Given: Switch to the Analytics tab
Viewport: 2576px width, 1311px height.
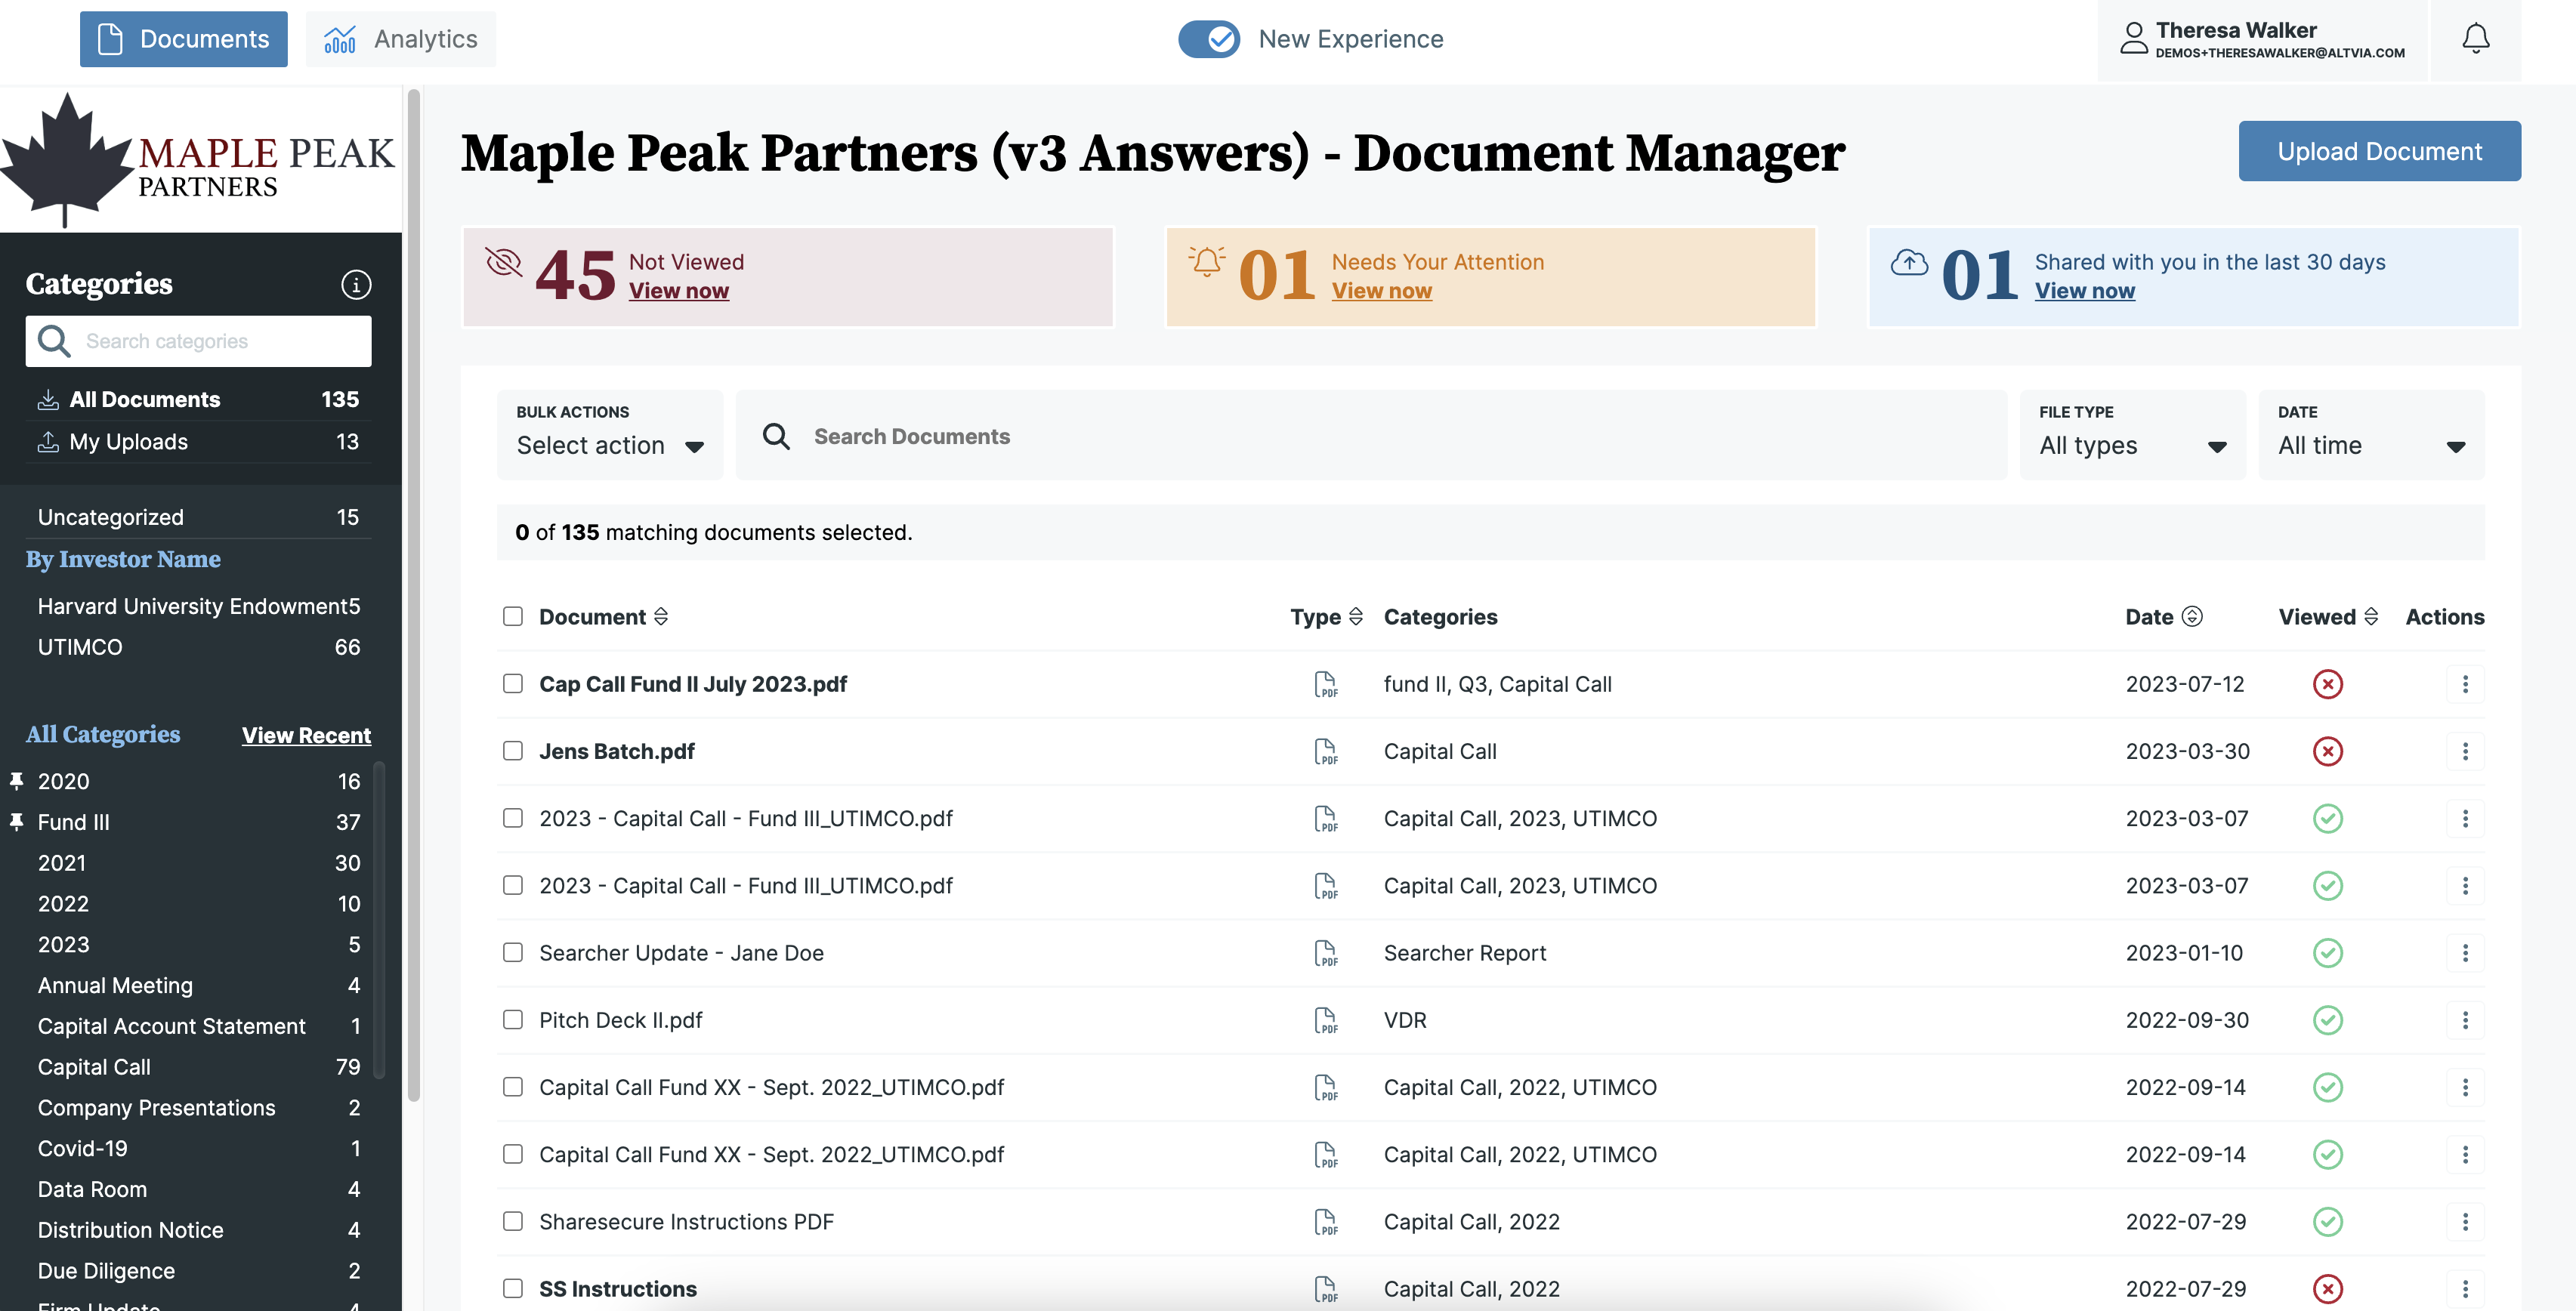Looking at the screenshot, I should 400,39.
